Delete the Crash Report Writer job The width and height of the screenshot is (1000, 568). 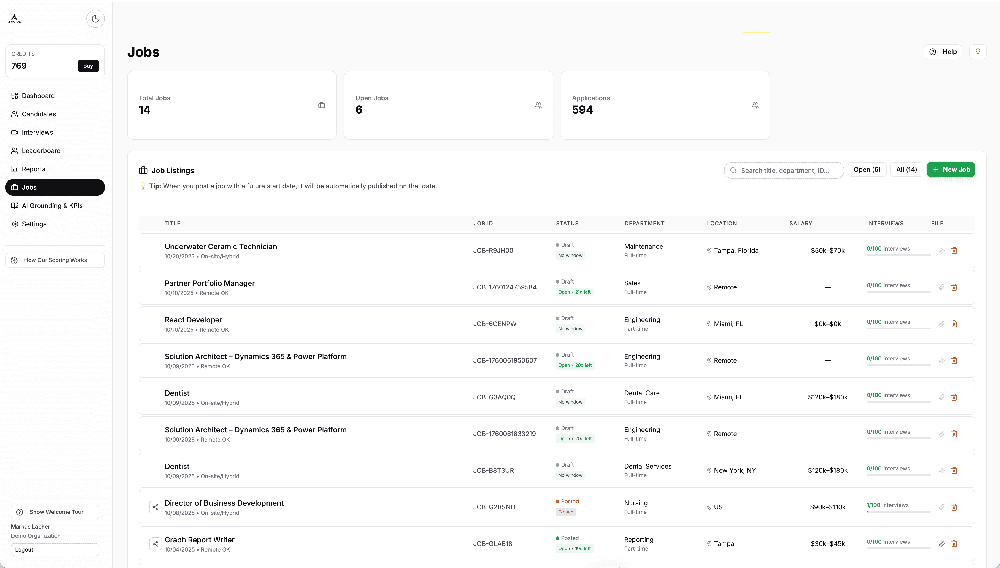[955, 544]
